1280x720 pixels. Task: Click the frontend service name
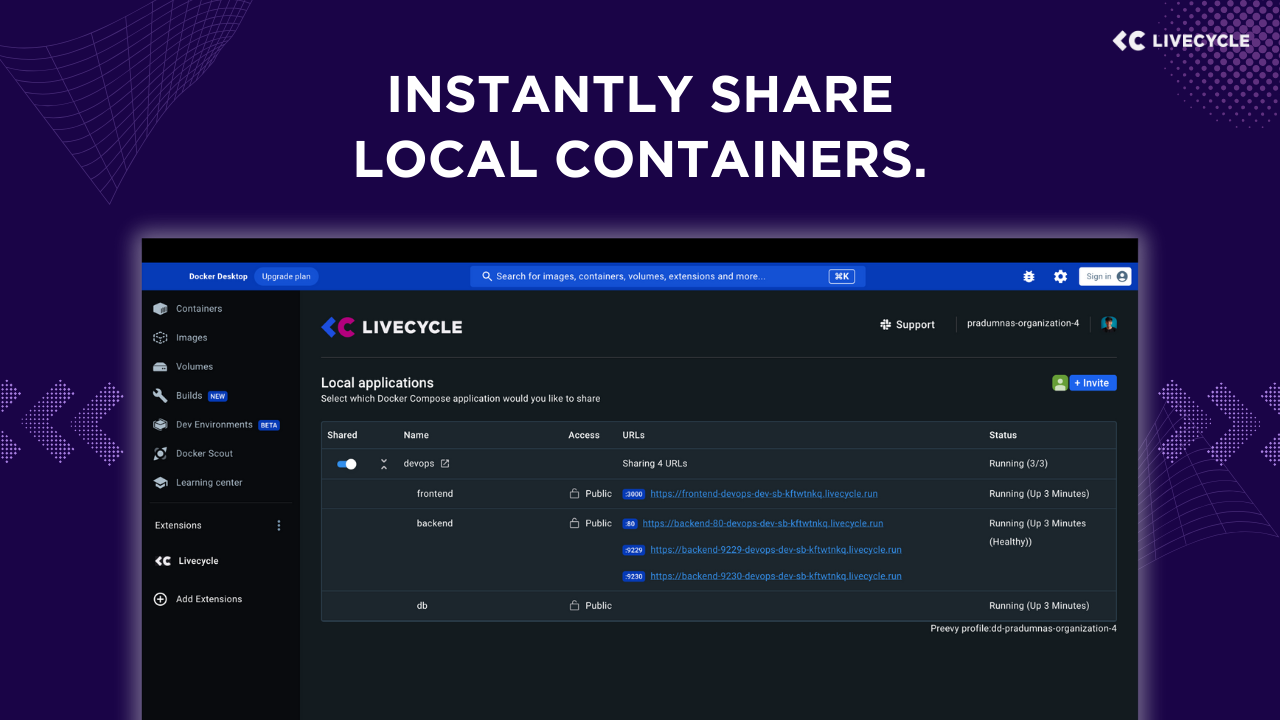[x=435, y=494]
